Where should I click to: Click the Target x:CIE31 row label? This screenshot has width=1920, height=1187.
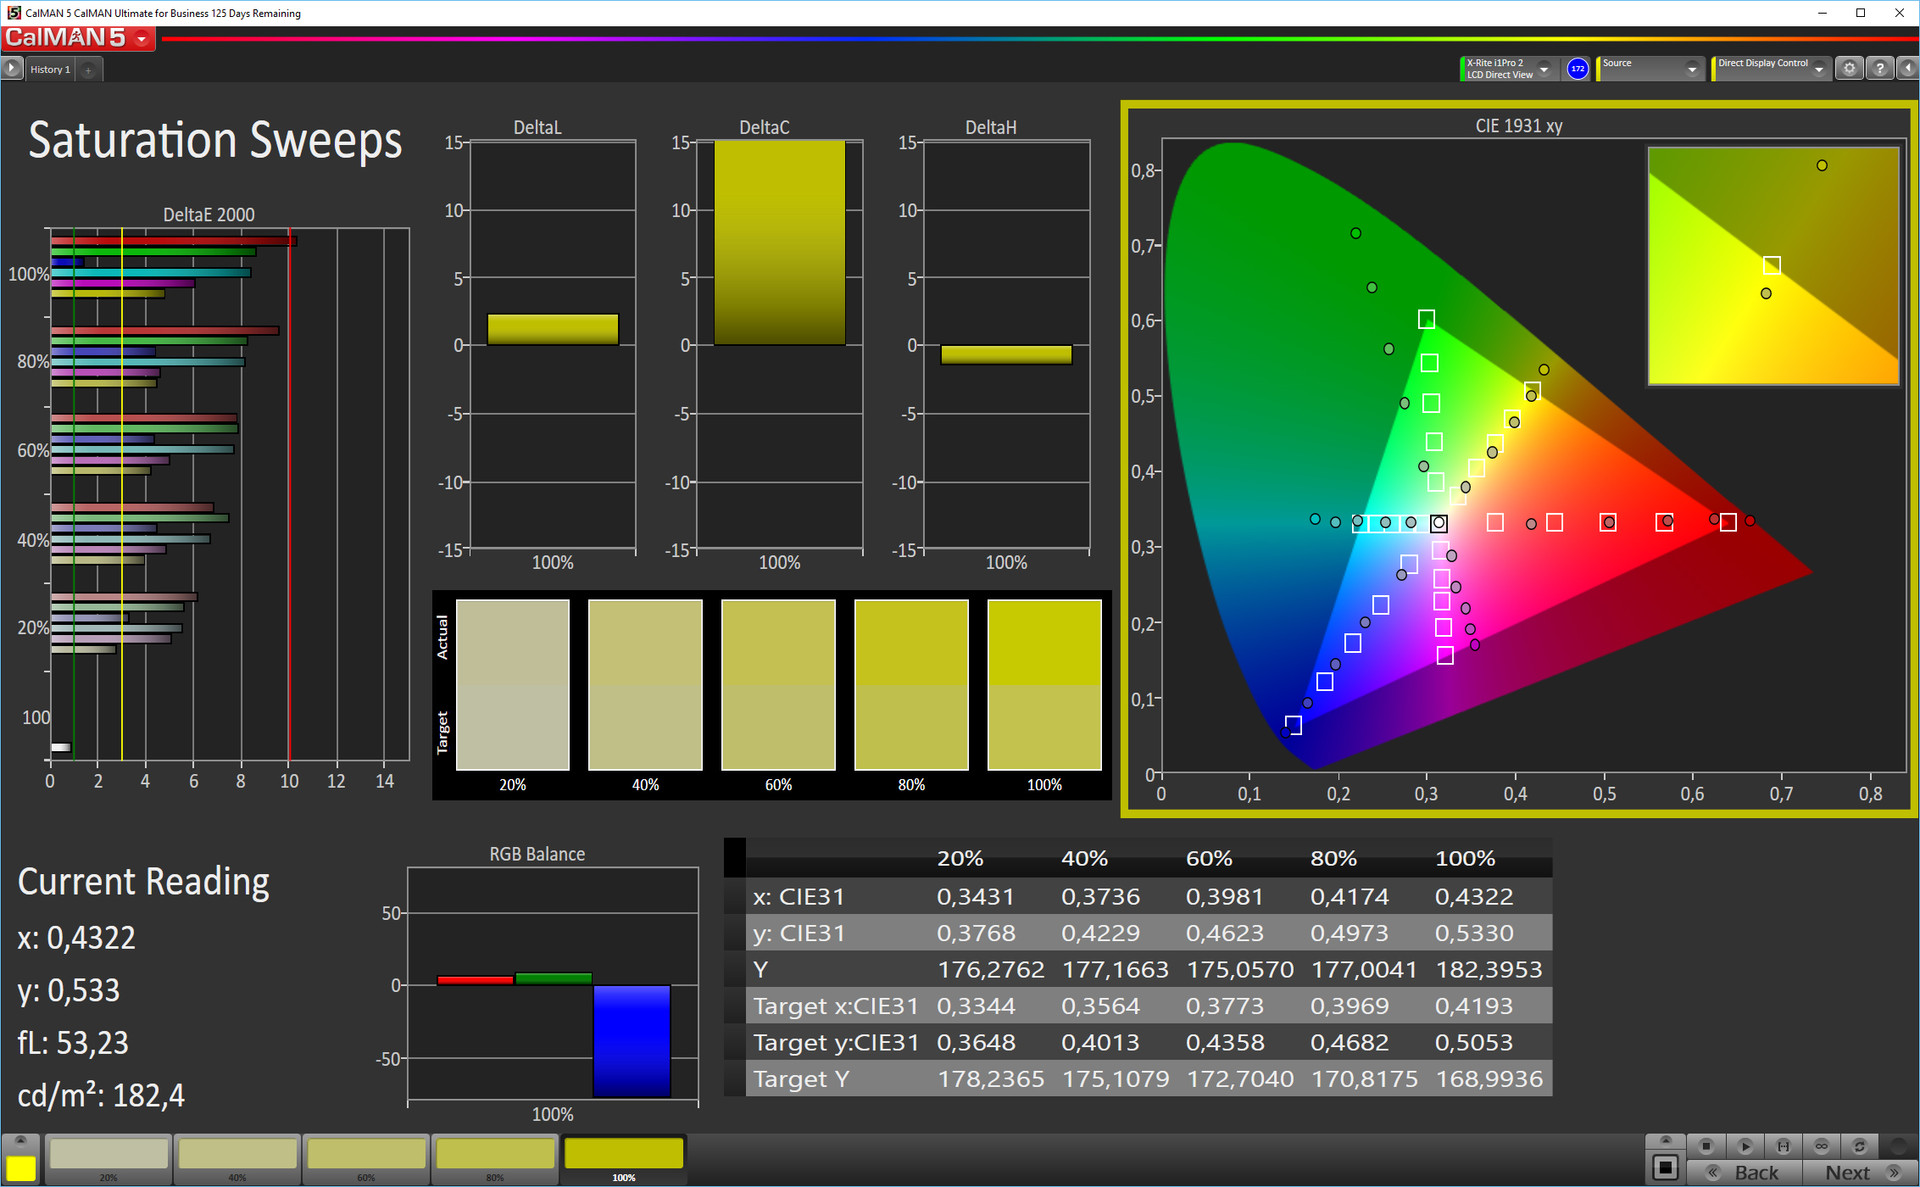(x=835, y=1006)
